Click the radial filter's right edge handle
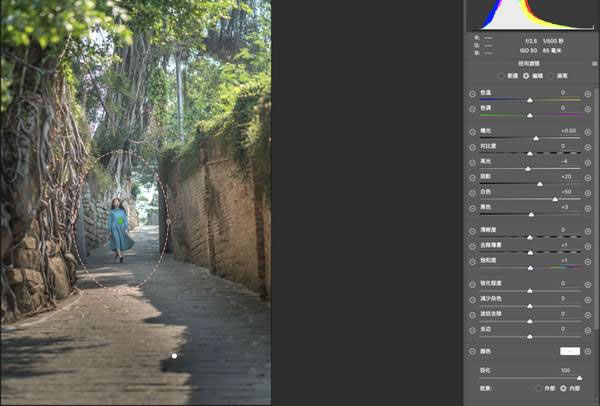 (x=168, y=221)
